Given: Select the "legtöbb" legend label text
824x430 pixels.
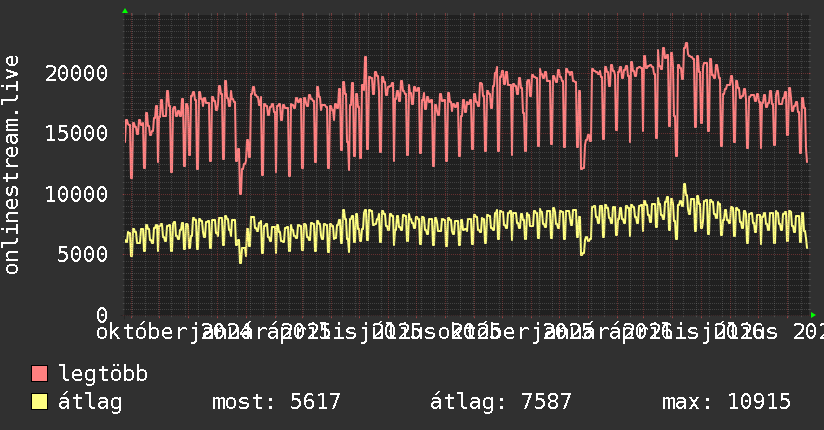Looking at the screenshot, I should [x=103, y=373].
